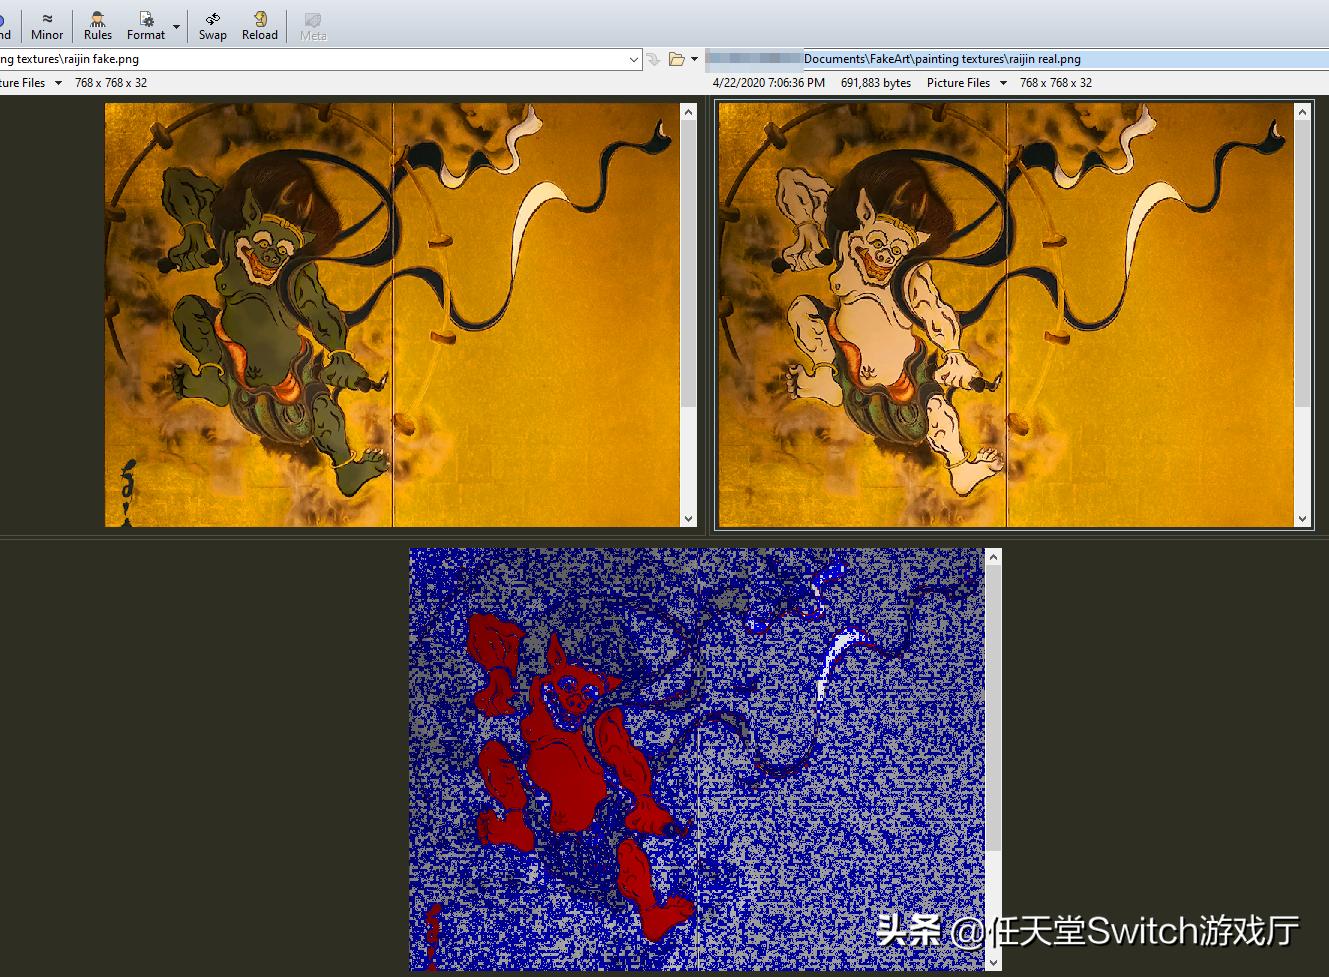Click the raijin fake green demon image
Viewport: 1329px width, 977px height.
[392, 315]
